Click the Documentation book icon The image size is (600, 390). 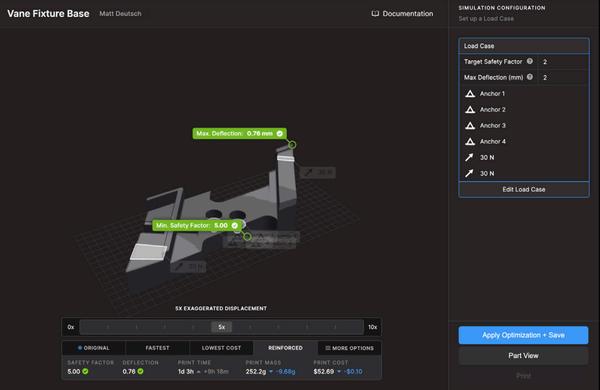click(375, 14)
